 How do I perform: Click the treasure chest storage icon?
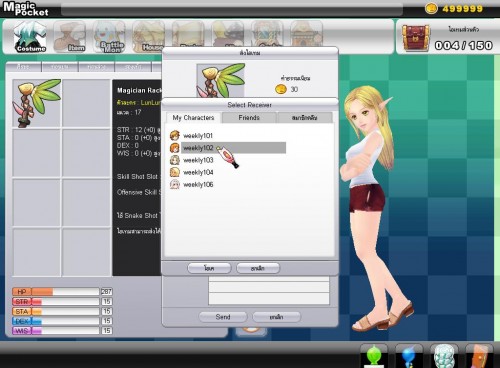tap(415, 38)
